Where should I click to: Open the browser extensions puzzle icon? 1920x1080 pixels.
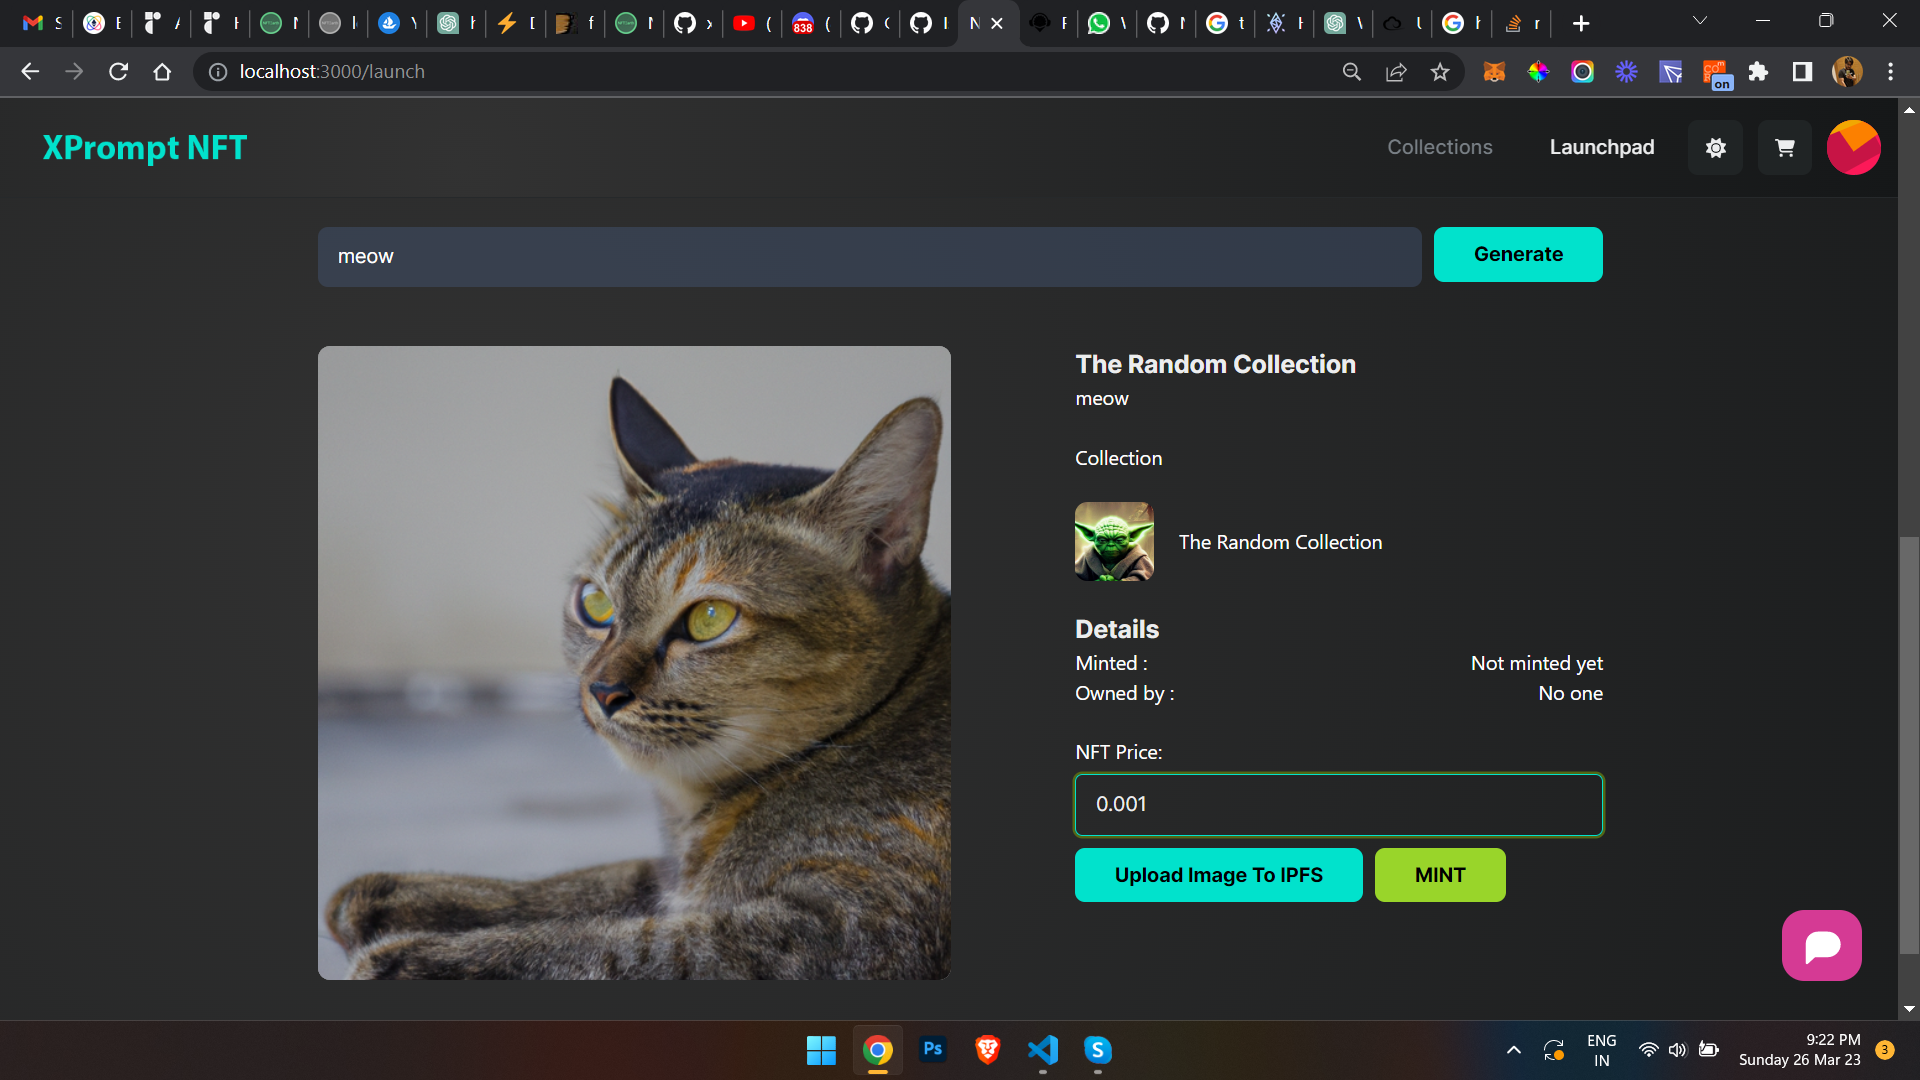(1758, 72)
